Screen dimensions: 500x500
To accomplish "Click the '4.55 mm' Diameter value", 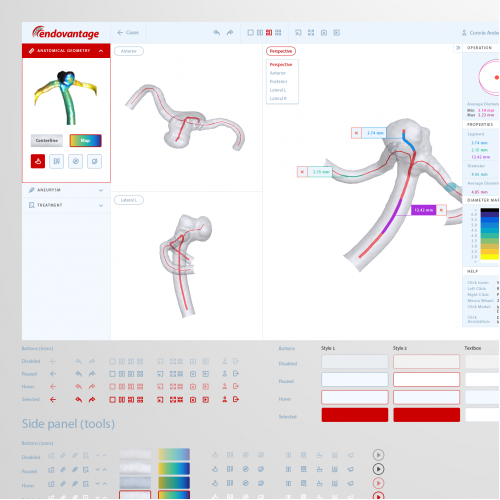I will tap(479, 174).
